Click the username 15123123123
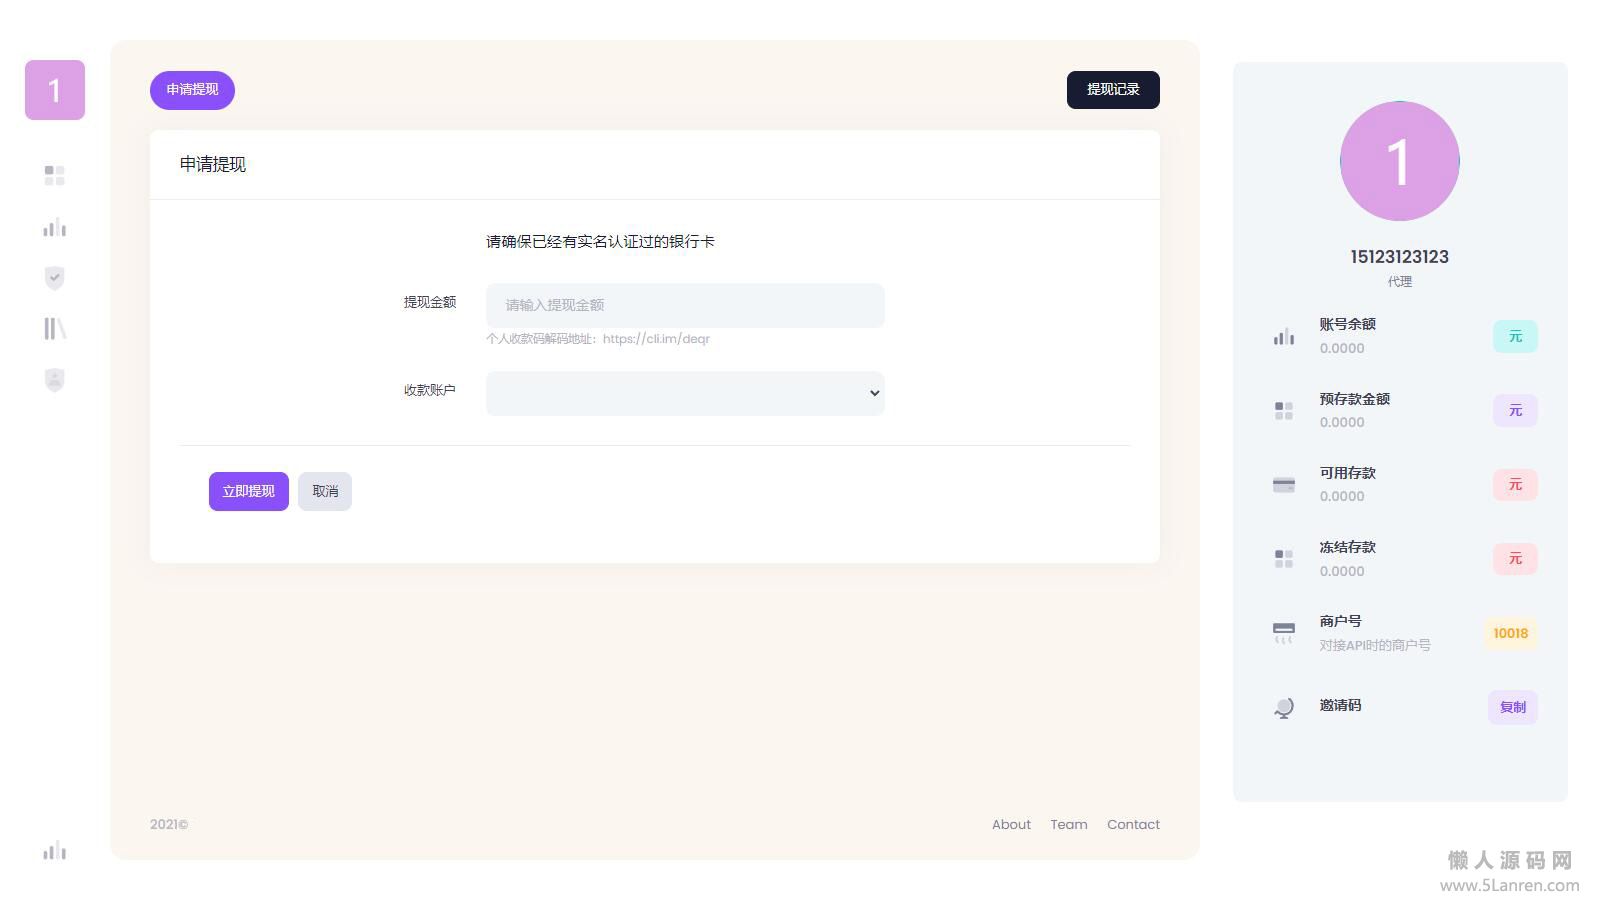1600x900 pixels. point(1400,257)
